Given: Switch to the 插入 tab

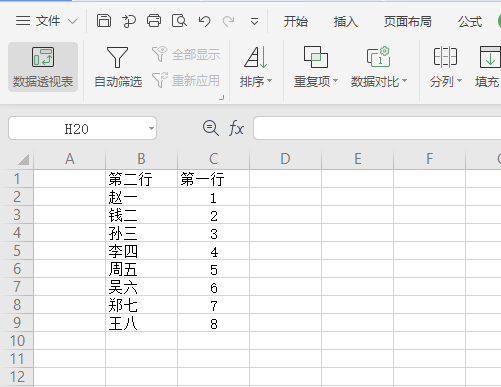Looking at the screenshot, I should pyautogui.click(x=346, y=22).
